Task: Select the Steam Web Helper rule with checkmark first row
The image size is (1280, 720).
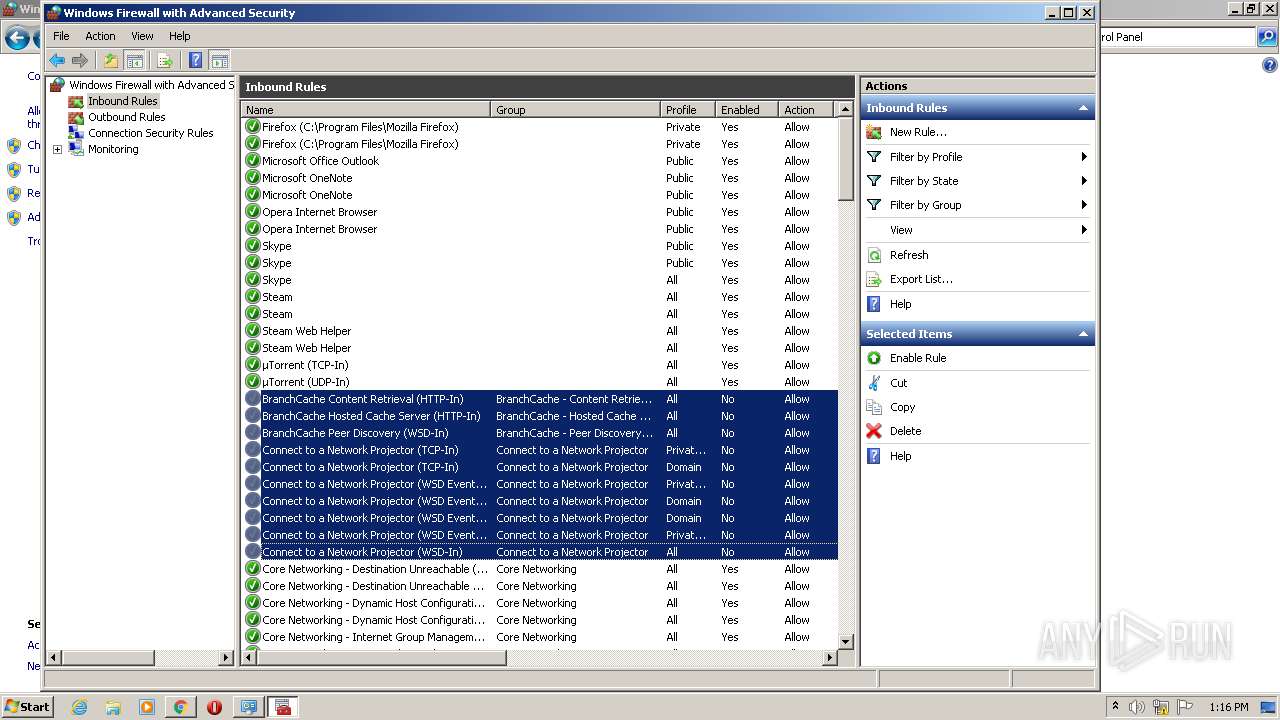Action: [x=540, y=331]
